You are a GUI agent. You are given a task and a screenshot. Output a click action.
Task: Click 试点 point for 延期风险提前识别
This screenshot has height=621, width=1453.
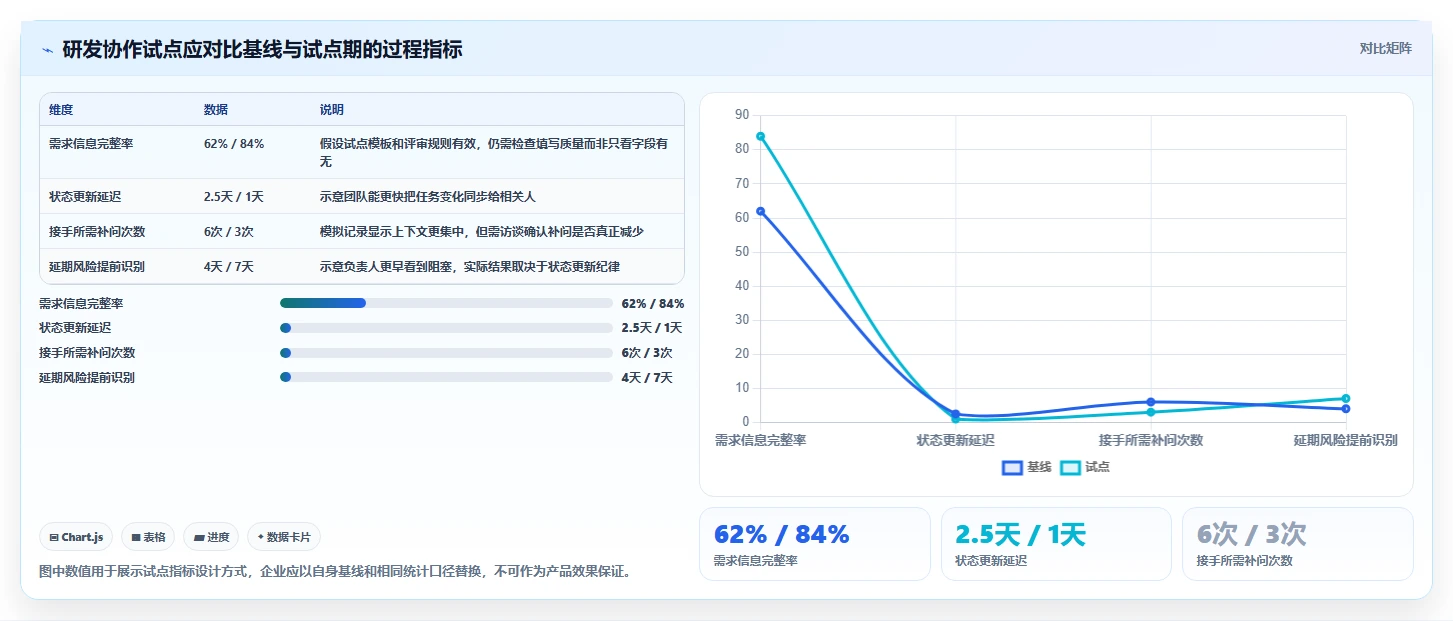(x=1346, y=398)
